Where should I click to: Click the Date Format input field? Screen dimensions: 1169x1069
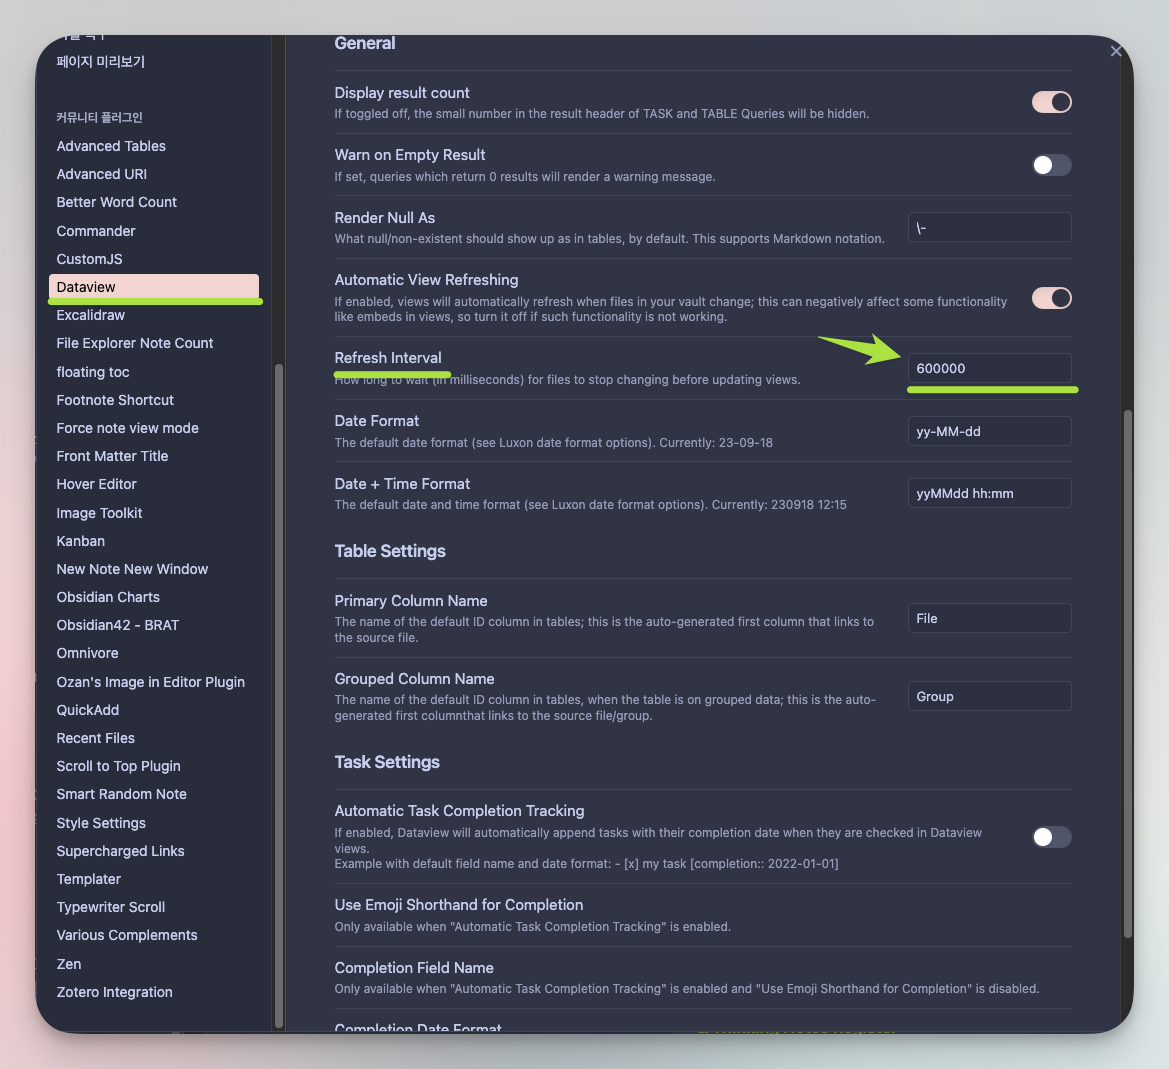(989, 431)
